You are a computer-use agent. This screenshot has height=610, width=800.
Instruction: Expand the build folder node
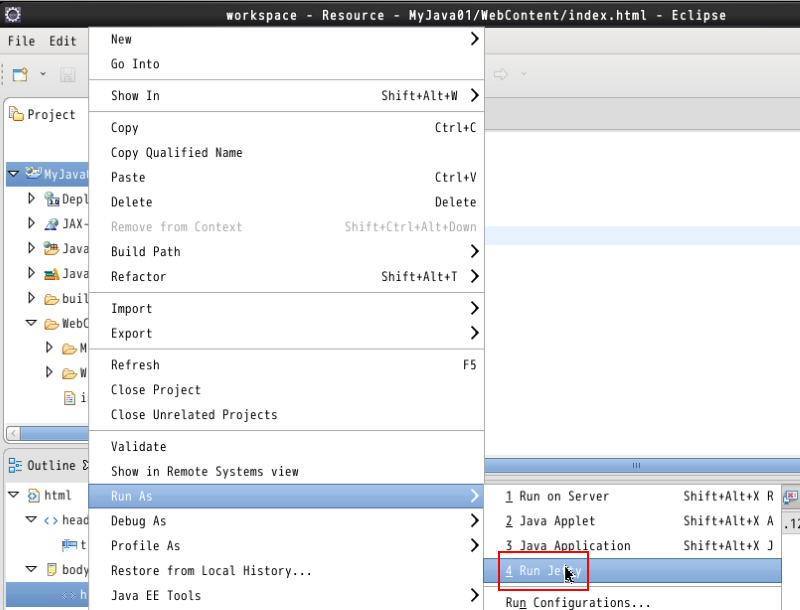click(32, 297)
